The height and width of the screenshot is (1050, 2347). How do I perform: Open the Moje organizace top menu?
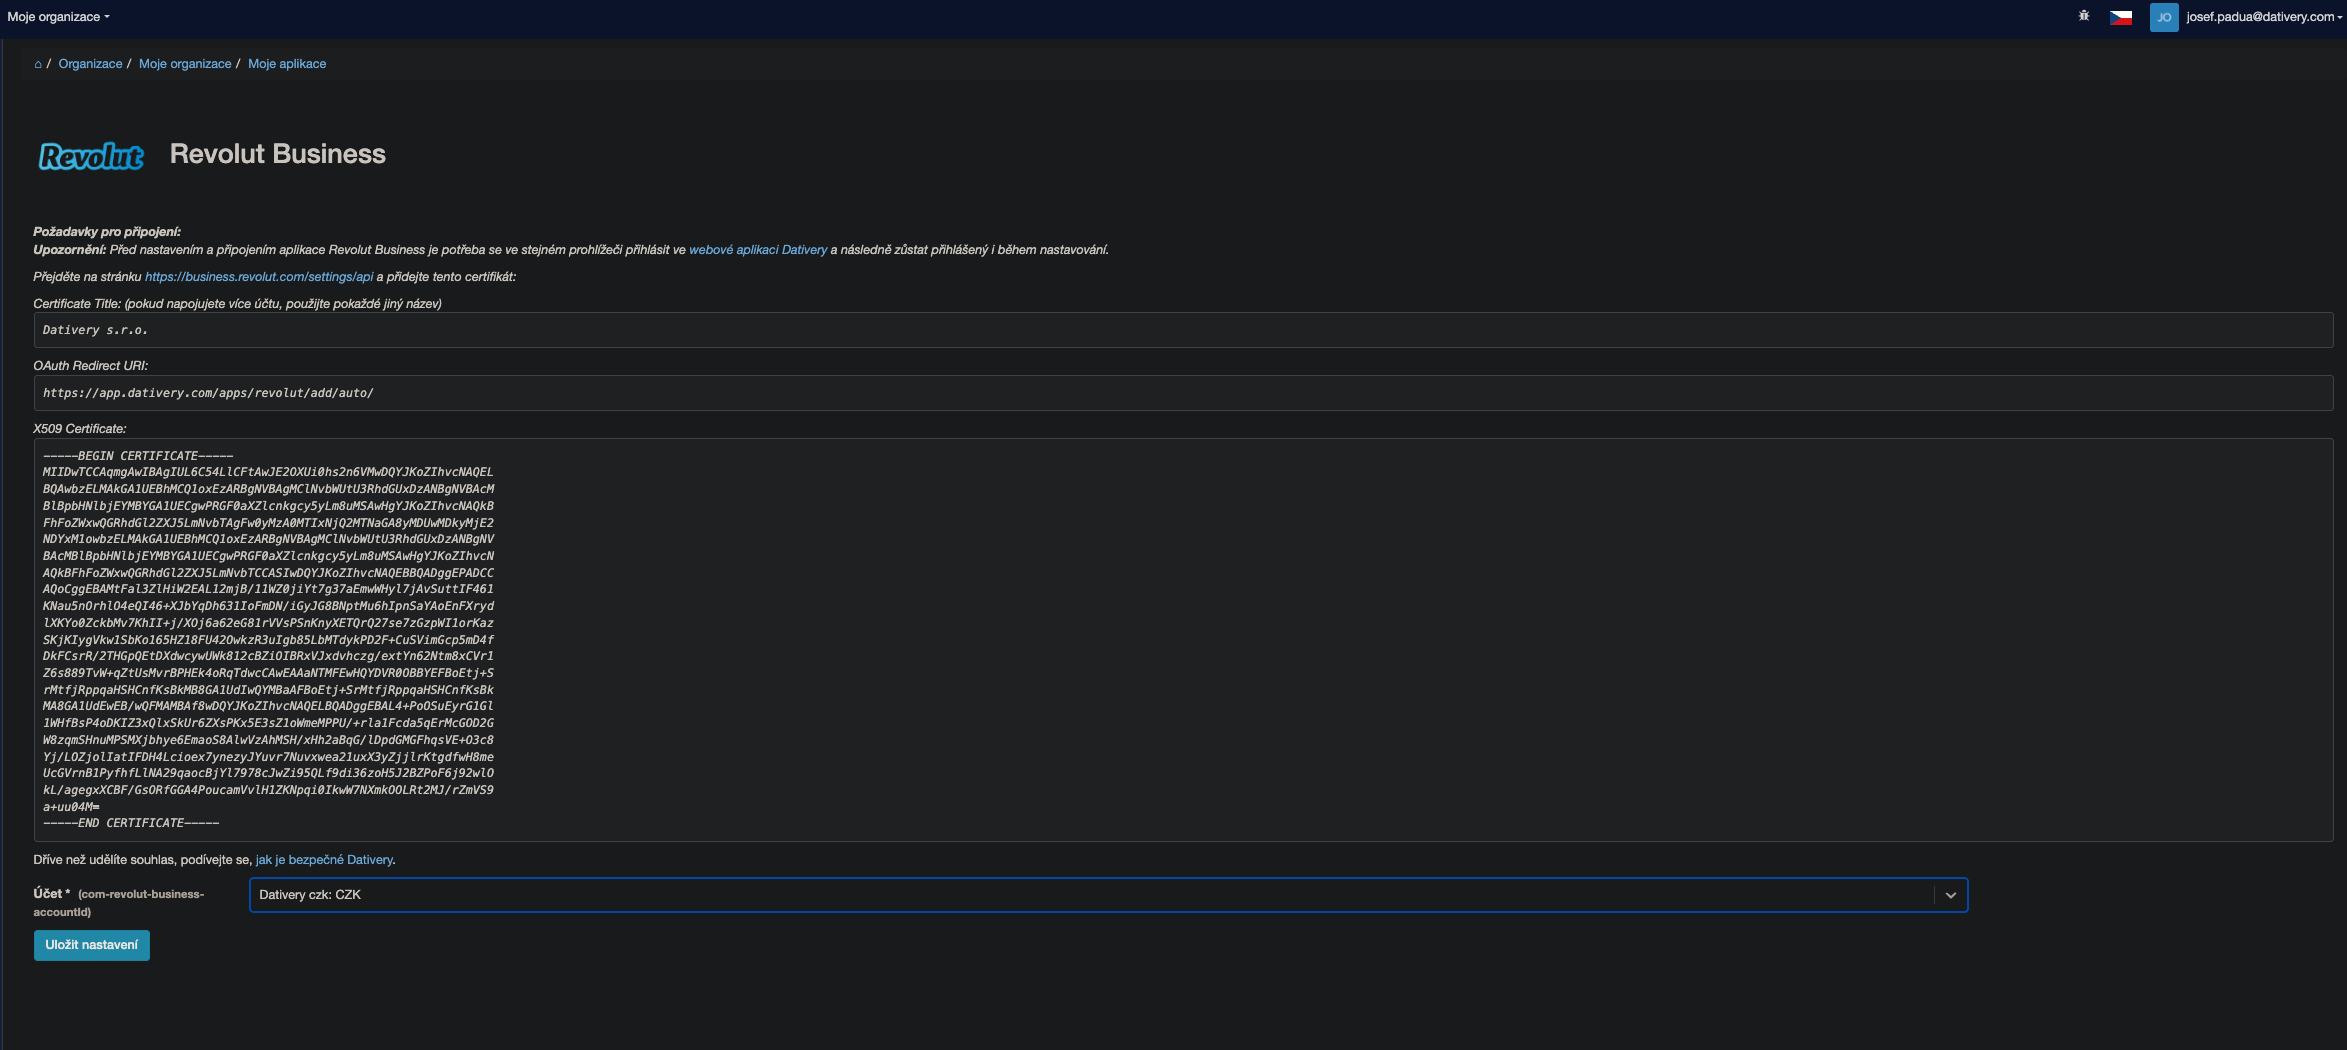58,17
